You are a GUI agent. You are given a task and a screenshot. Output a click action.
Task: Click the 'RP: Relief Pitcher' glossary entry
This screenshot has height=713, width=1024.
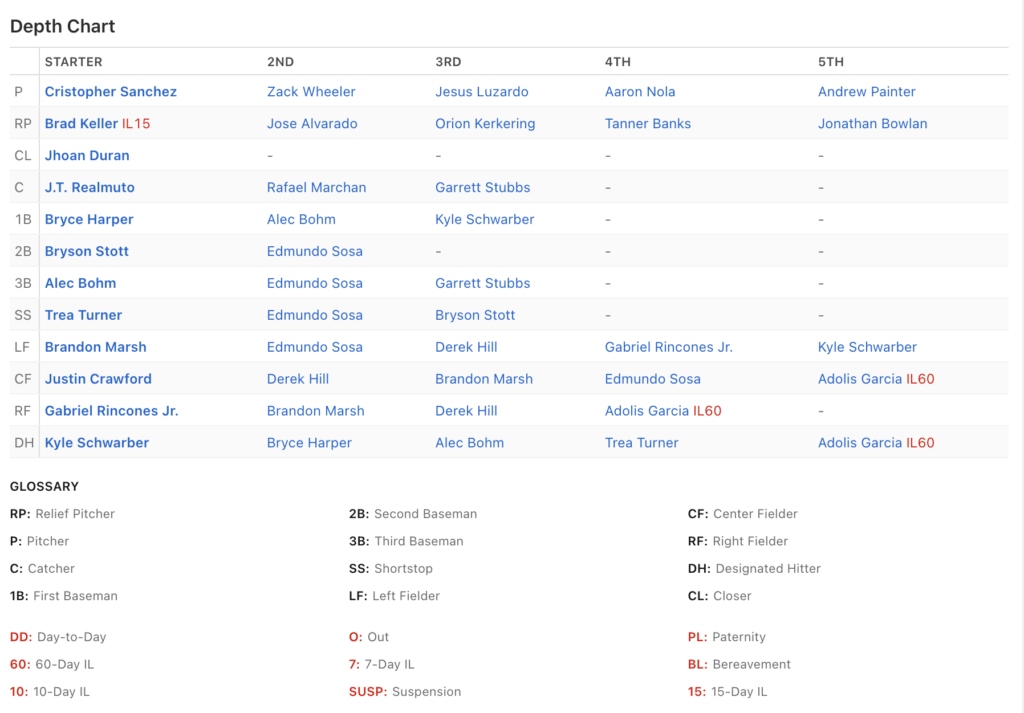[x=62, y=514]
